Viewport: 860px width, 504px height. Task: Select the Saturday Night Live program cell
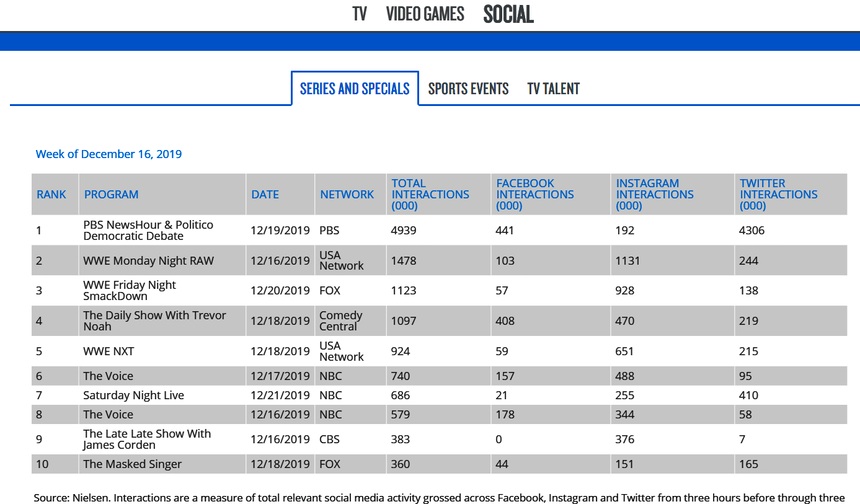click(x=133, y=395)
